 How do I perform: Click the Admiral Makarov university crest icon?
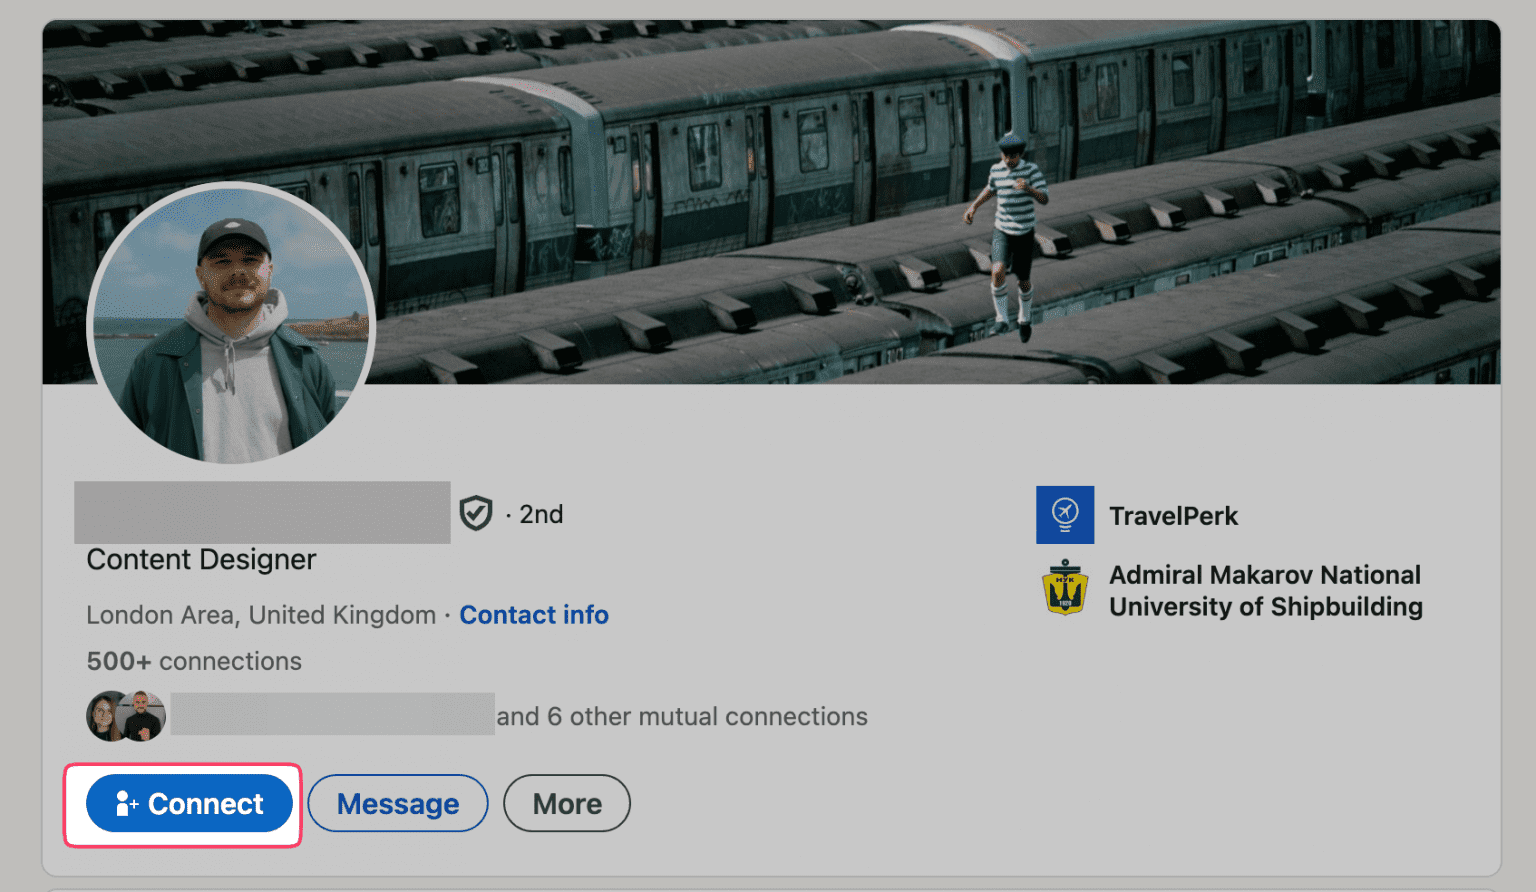[1065, 588]
